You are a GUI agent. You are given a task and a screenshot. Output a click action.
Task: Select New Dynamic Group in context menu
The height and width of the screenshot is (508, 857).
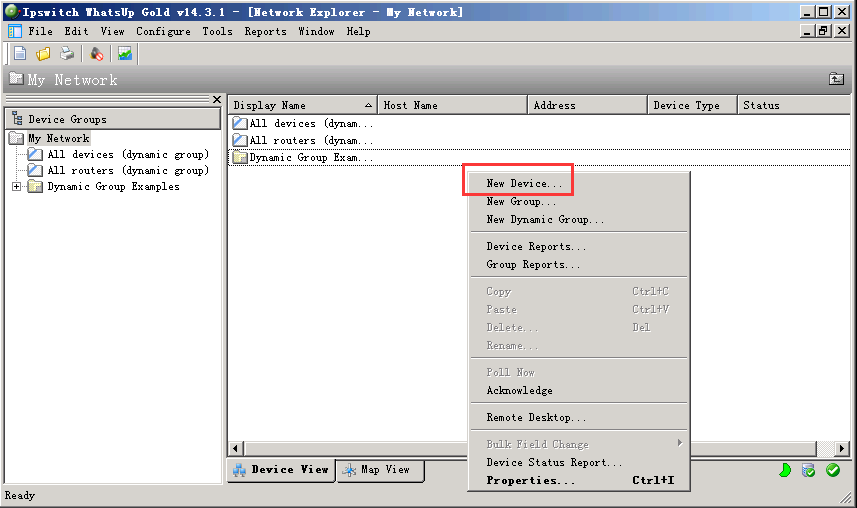point(545,219)
